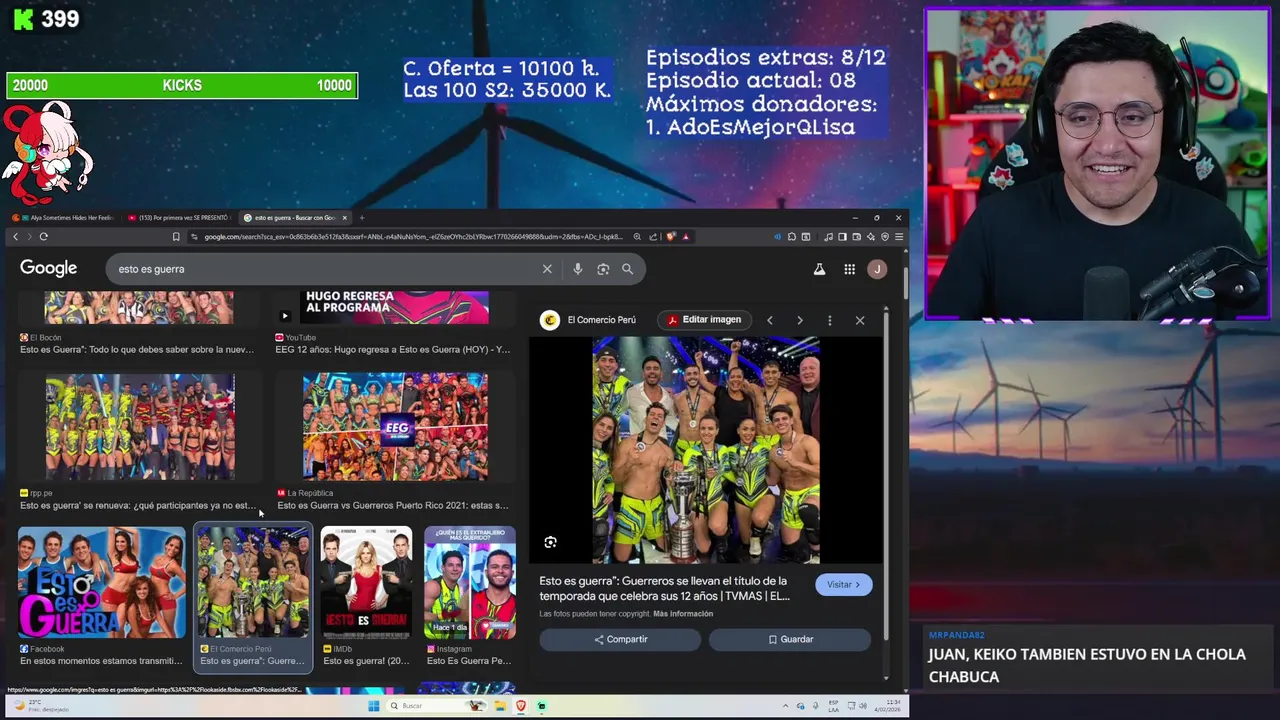Open the Más información copyright link
Viewport: 1280px width, 720px height.
(x=683, y=614)
